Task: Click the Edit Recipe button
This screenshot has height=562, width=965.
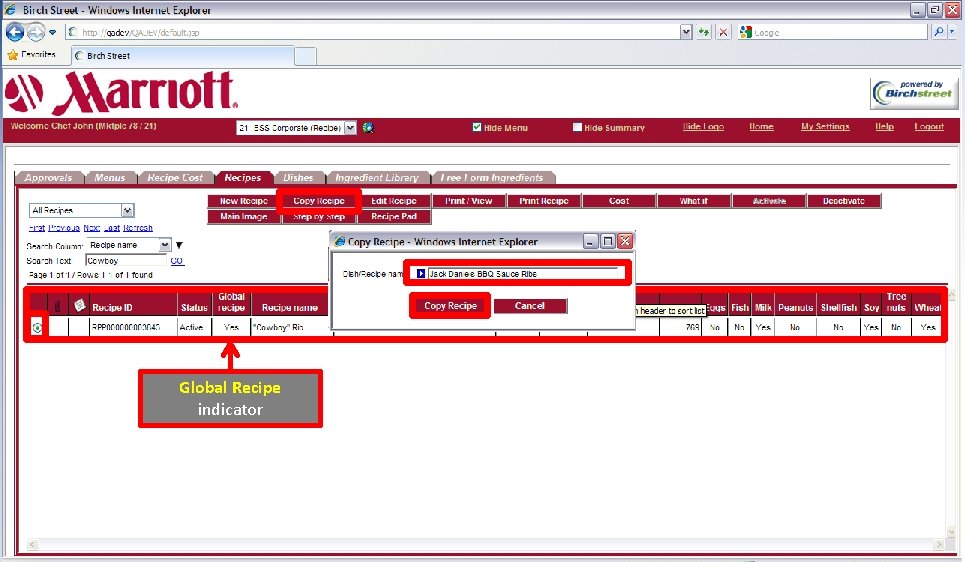Action: tap(394, 201)
